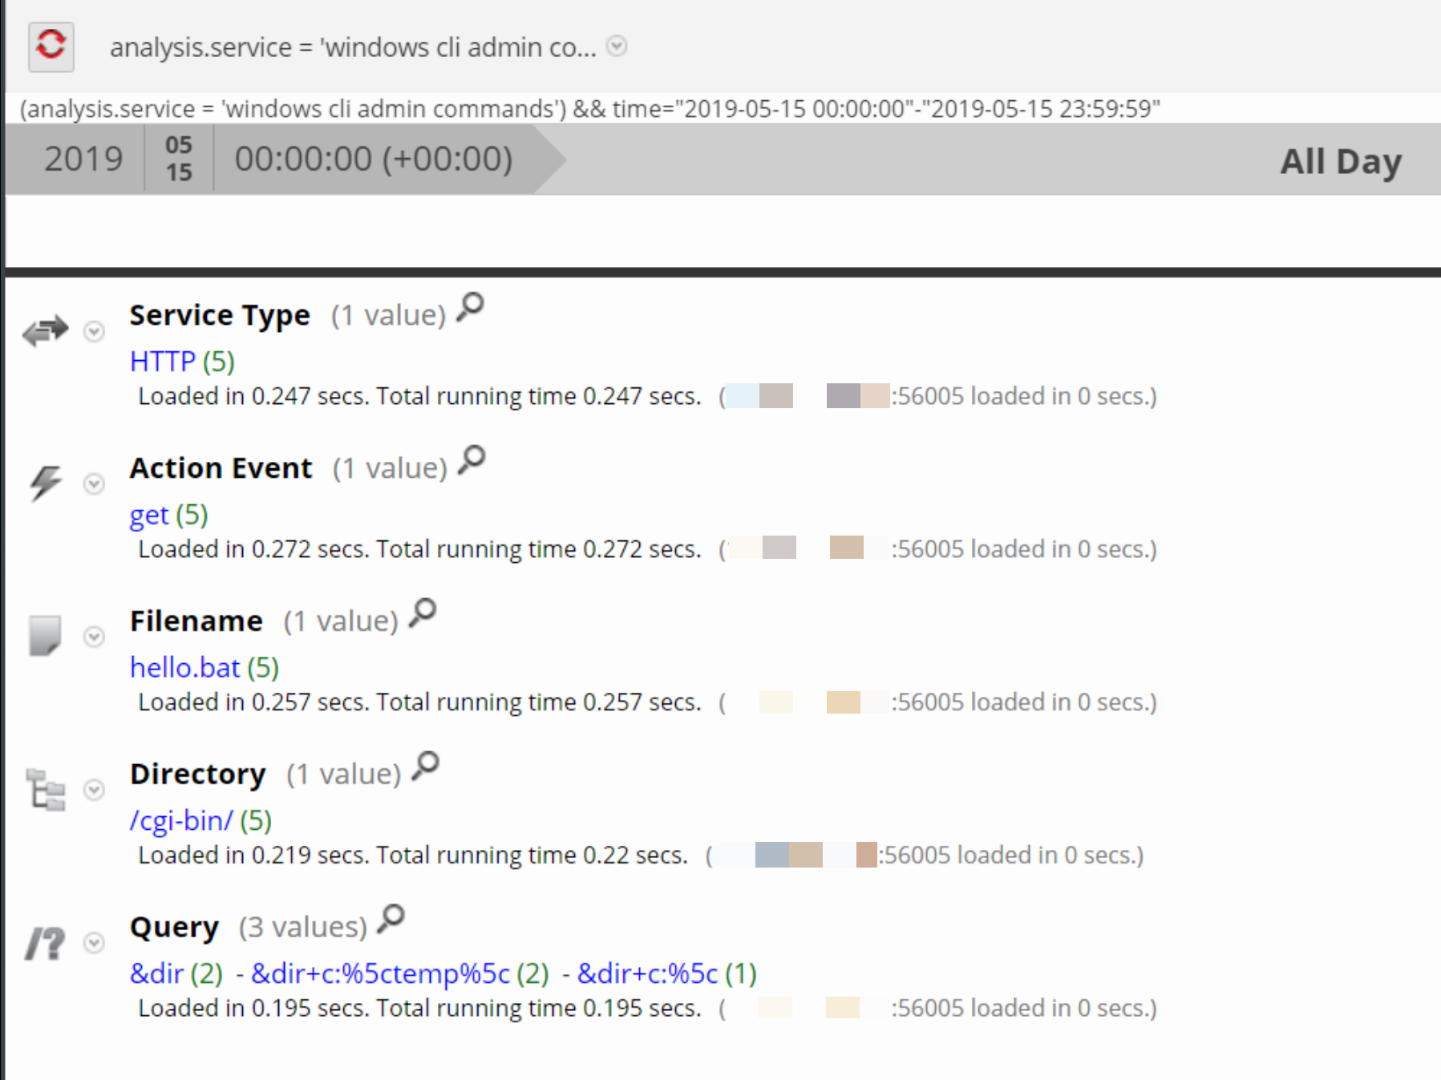This screenshot has height=1080, width=1441.
Task: Click the &dir+c:%5c count (1)
Action: coord(741,973)
